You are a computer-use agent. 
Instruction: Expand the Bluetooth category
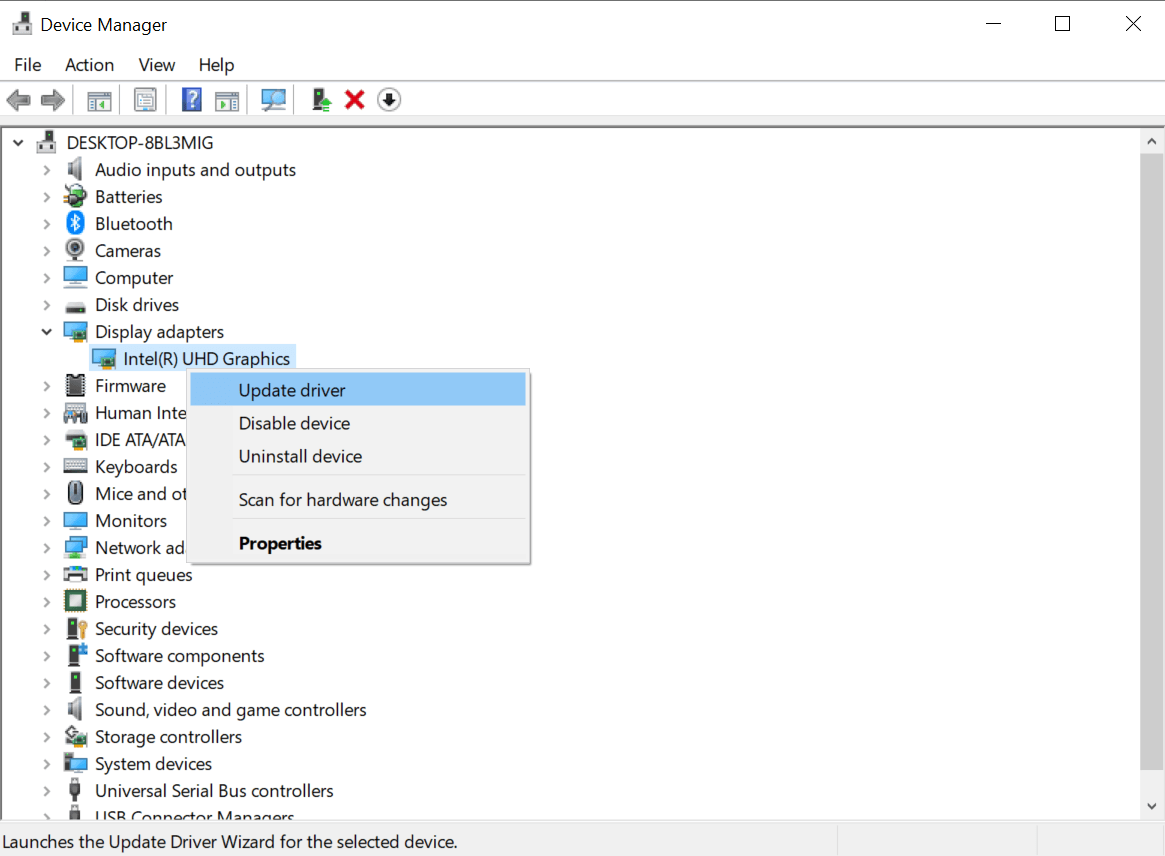pyautogui.click(x=47, y=223)
